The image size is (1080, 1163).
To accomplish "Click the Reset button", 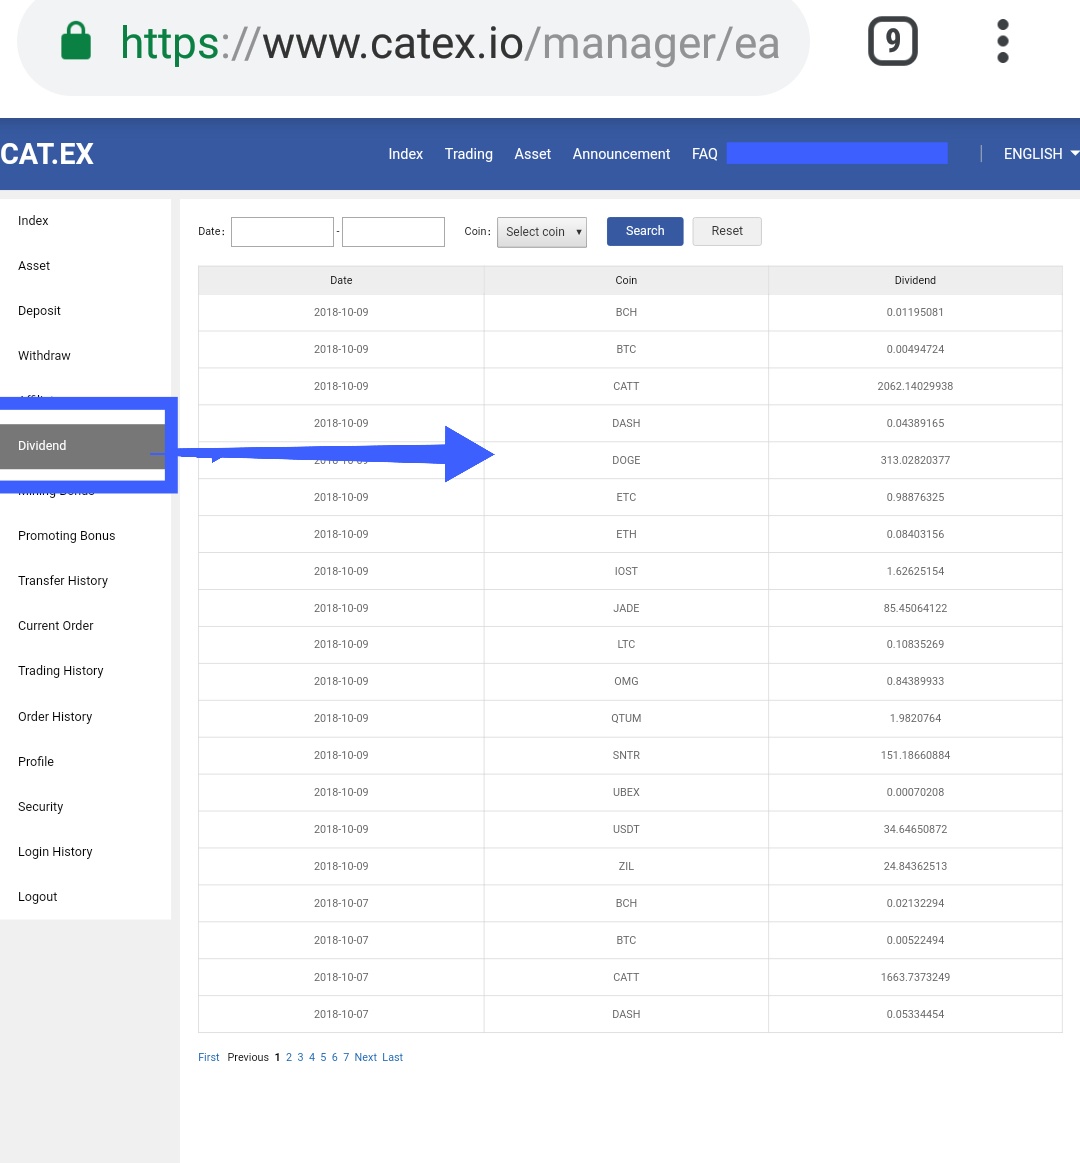I will [x=727, y=231].
